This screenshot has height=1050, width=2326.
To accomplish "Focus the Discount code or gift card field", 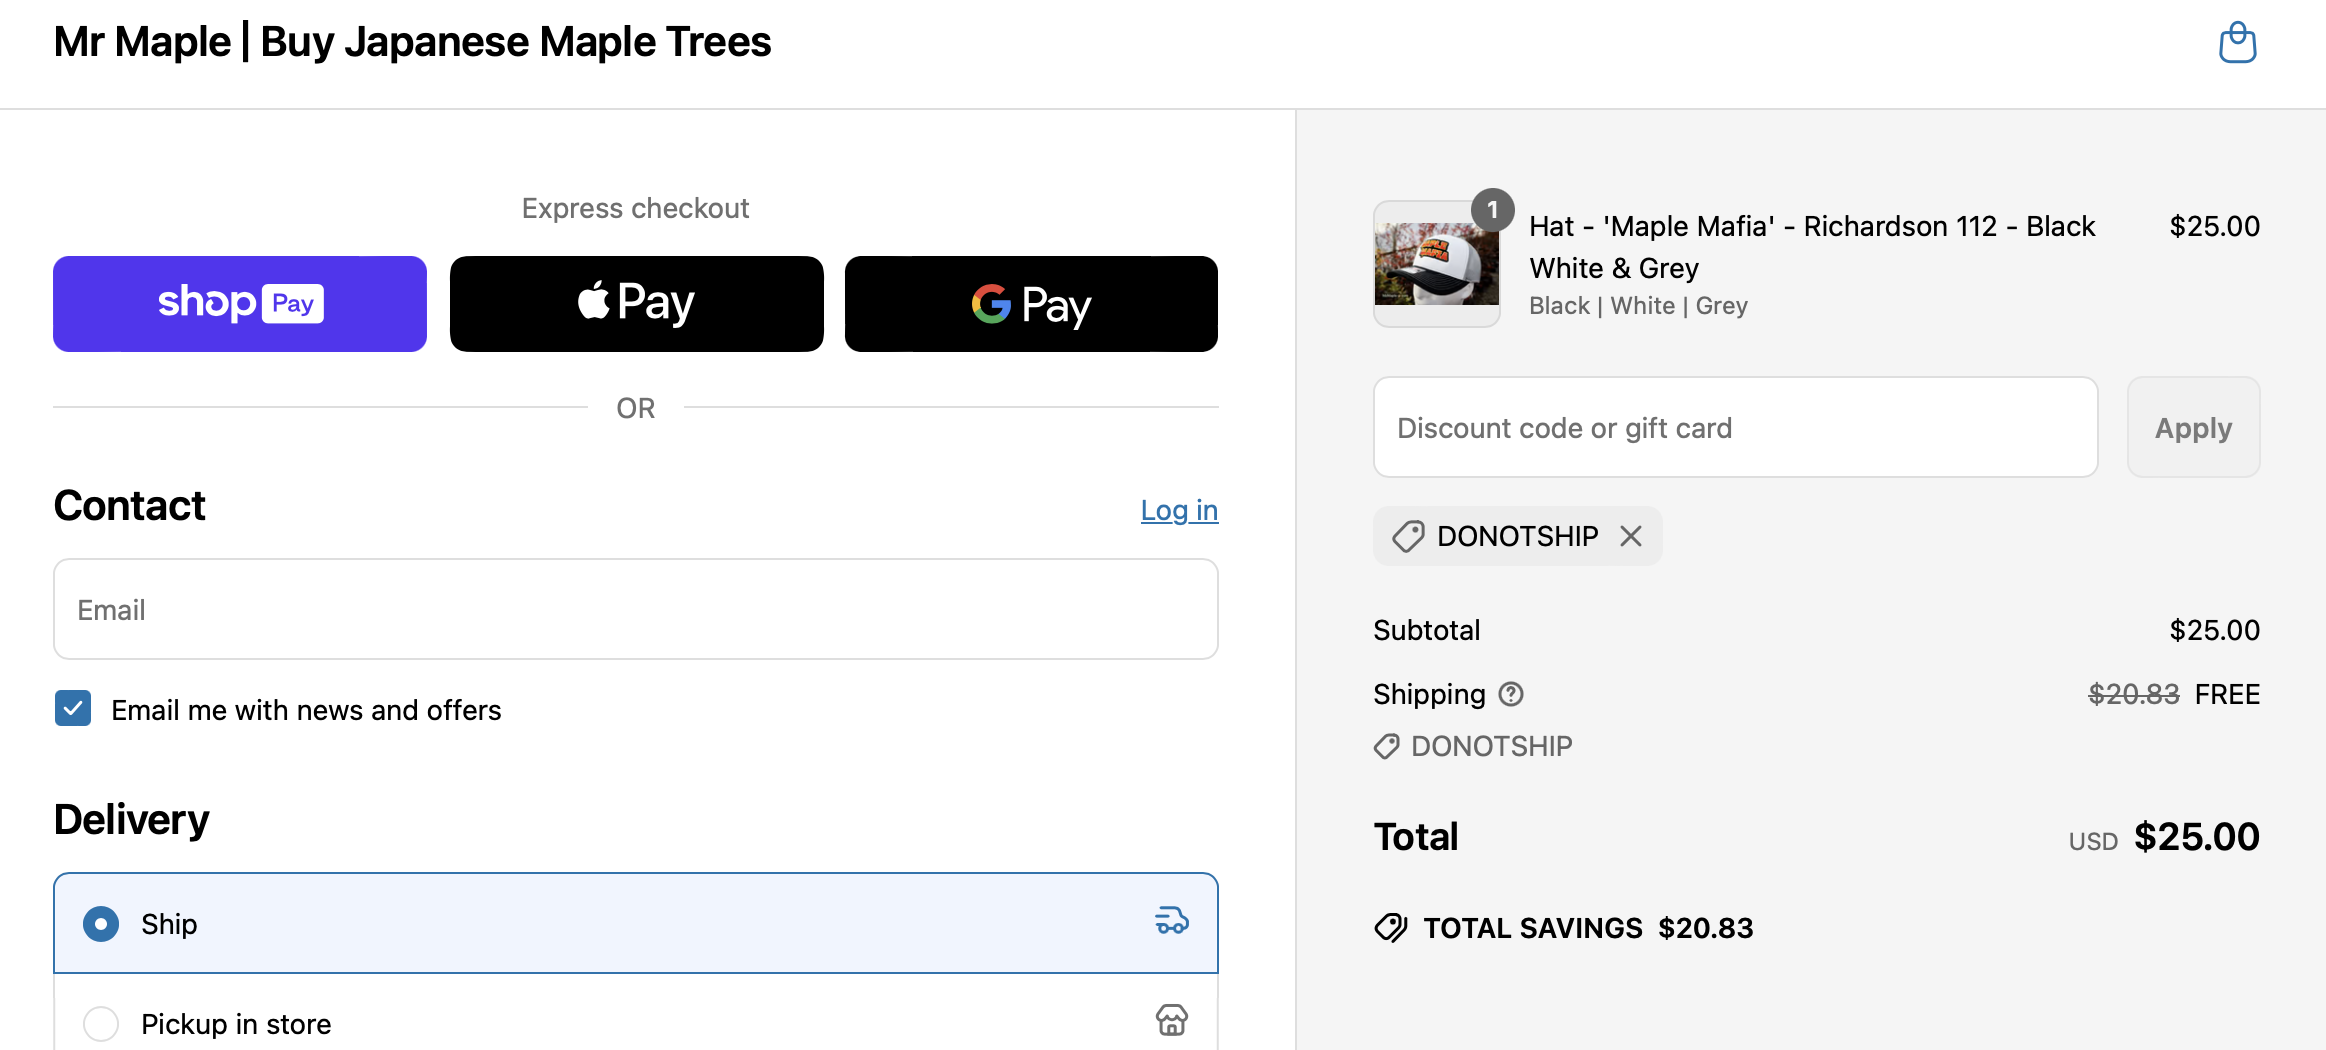I will coord(1735,427).
